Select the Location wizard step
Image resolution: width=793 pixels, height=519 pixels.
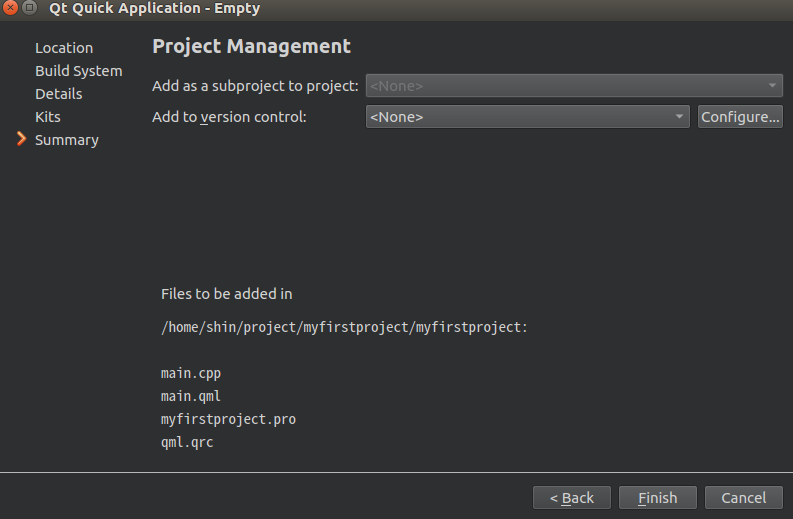pyautogui.click(x=64, y=48)
